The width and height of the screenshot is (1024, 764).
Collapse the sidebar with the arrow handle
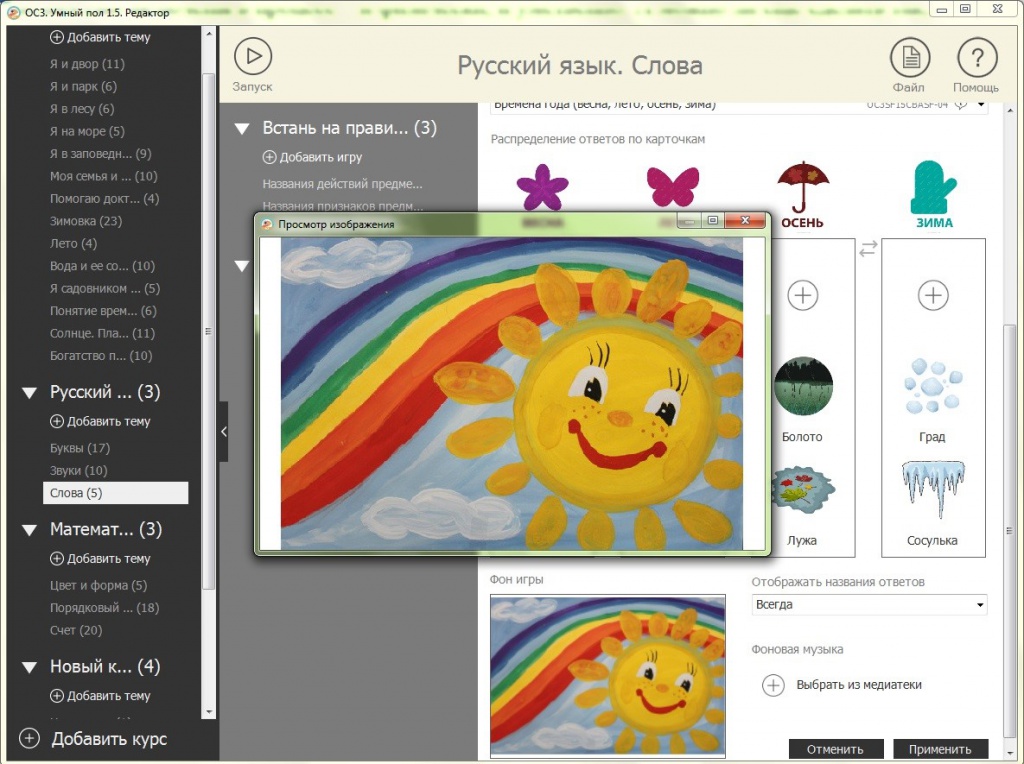[x=223, y=432]
